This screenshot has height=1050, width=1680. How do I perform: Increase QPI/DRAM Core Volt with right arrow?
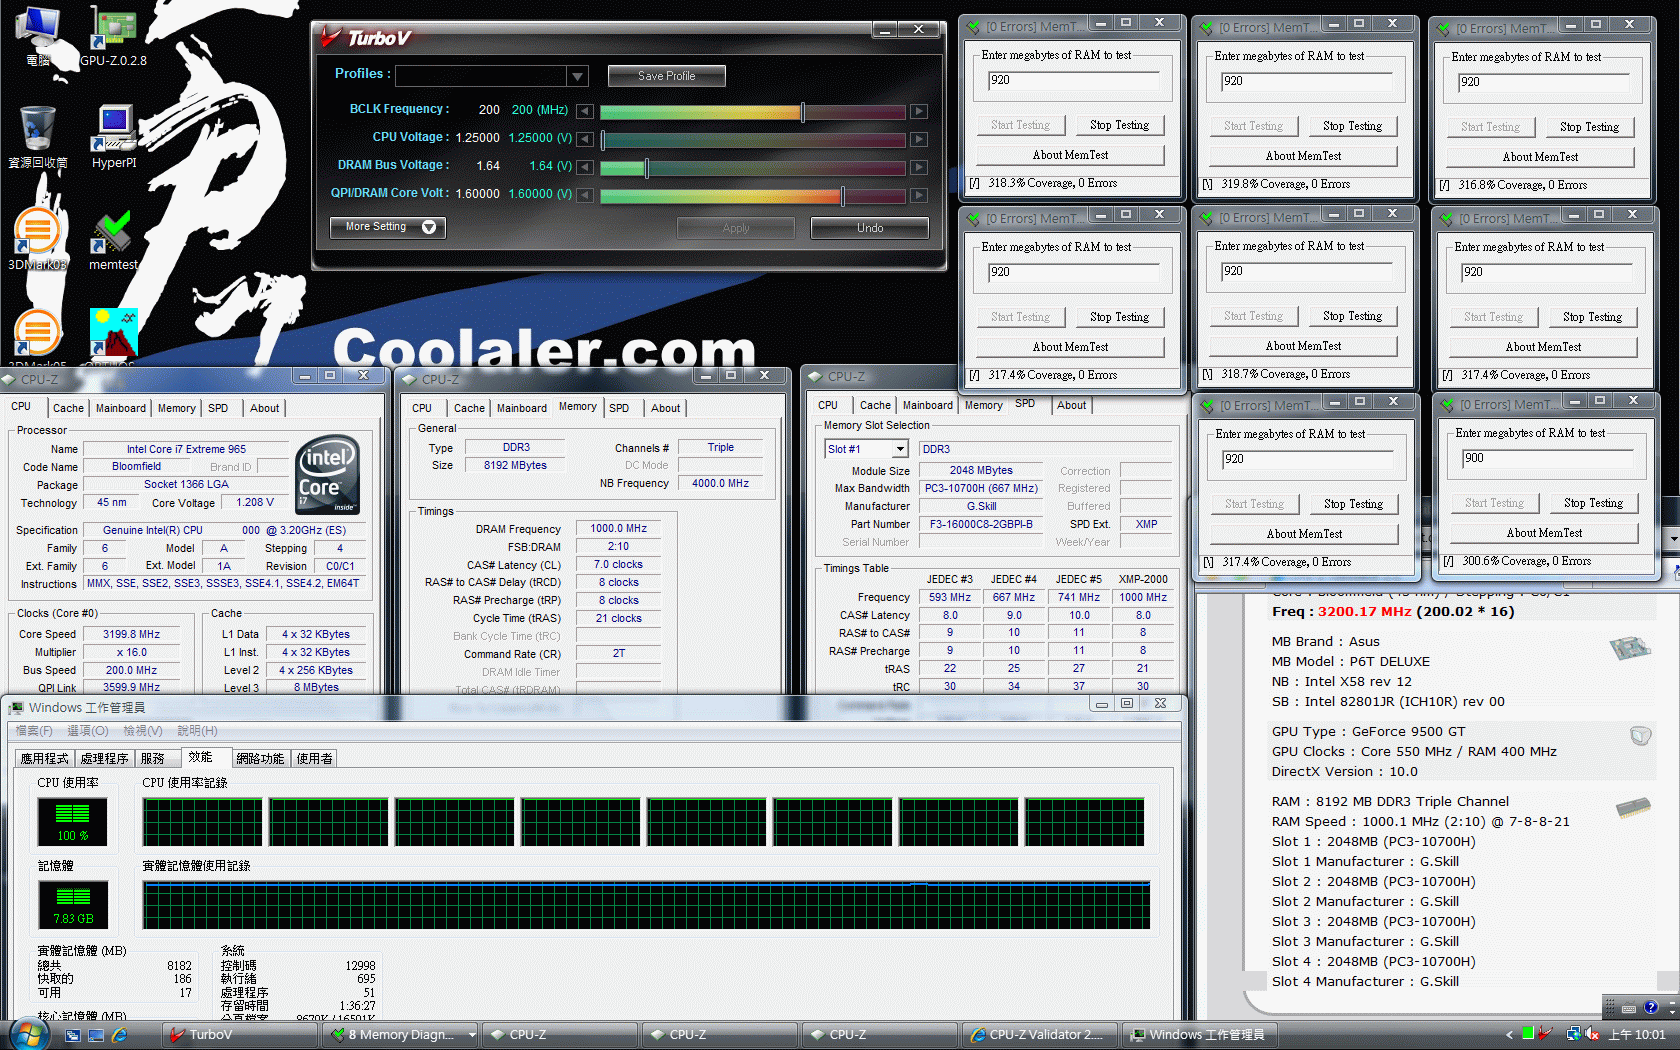(919, 195)
